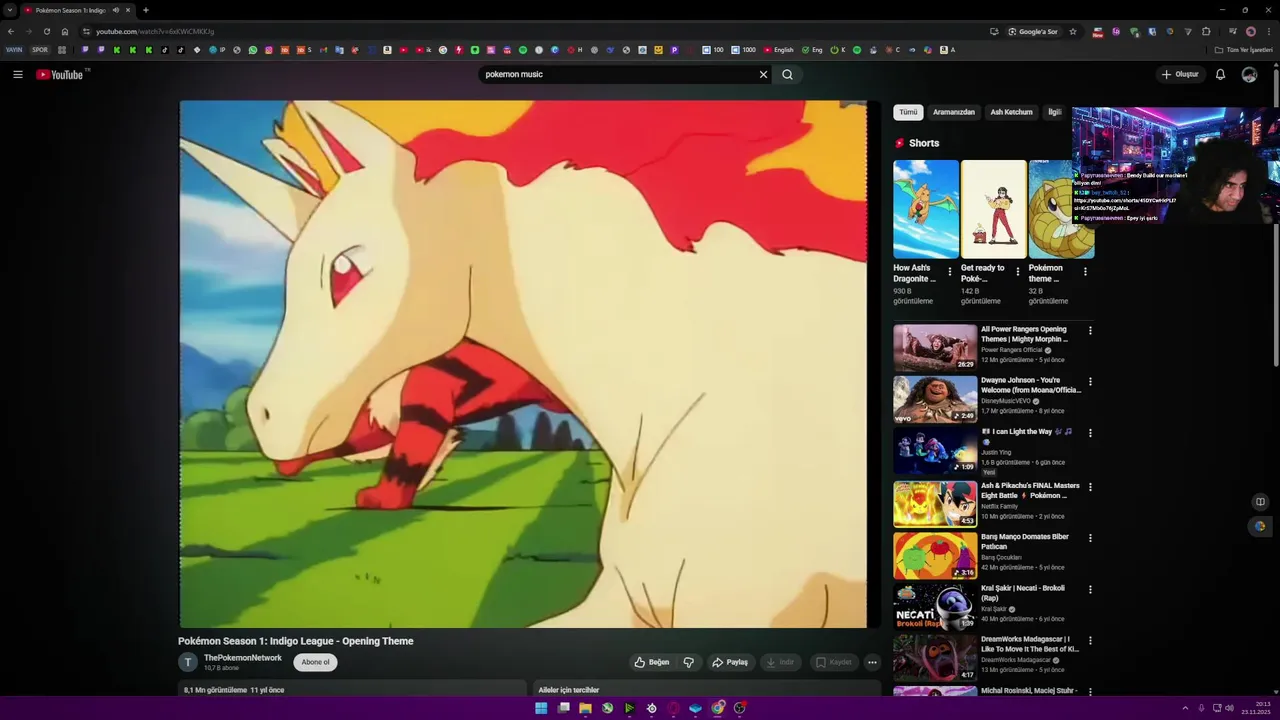Select the Tümü filter chip
Screen dimensions: 1280x720
[x=908, y=112]
